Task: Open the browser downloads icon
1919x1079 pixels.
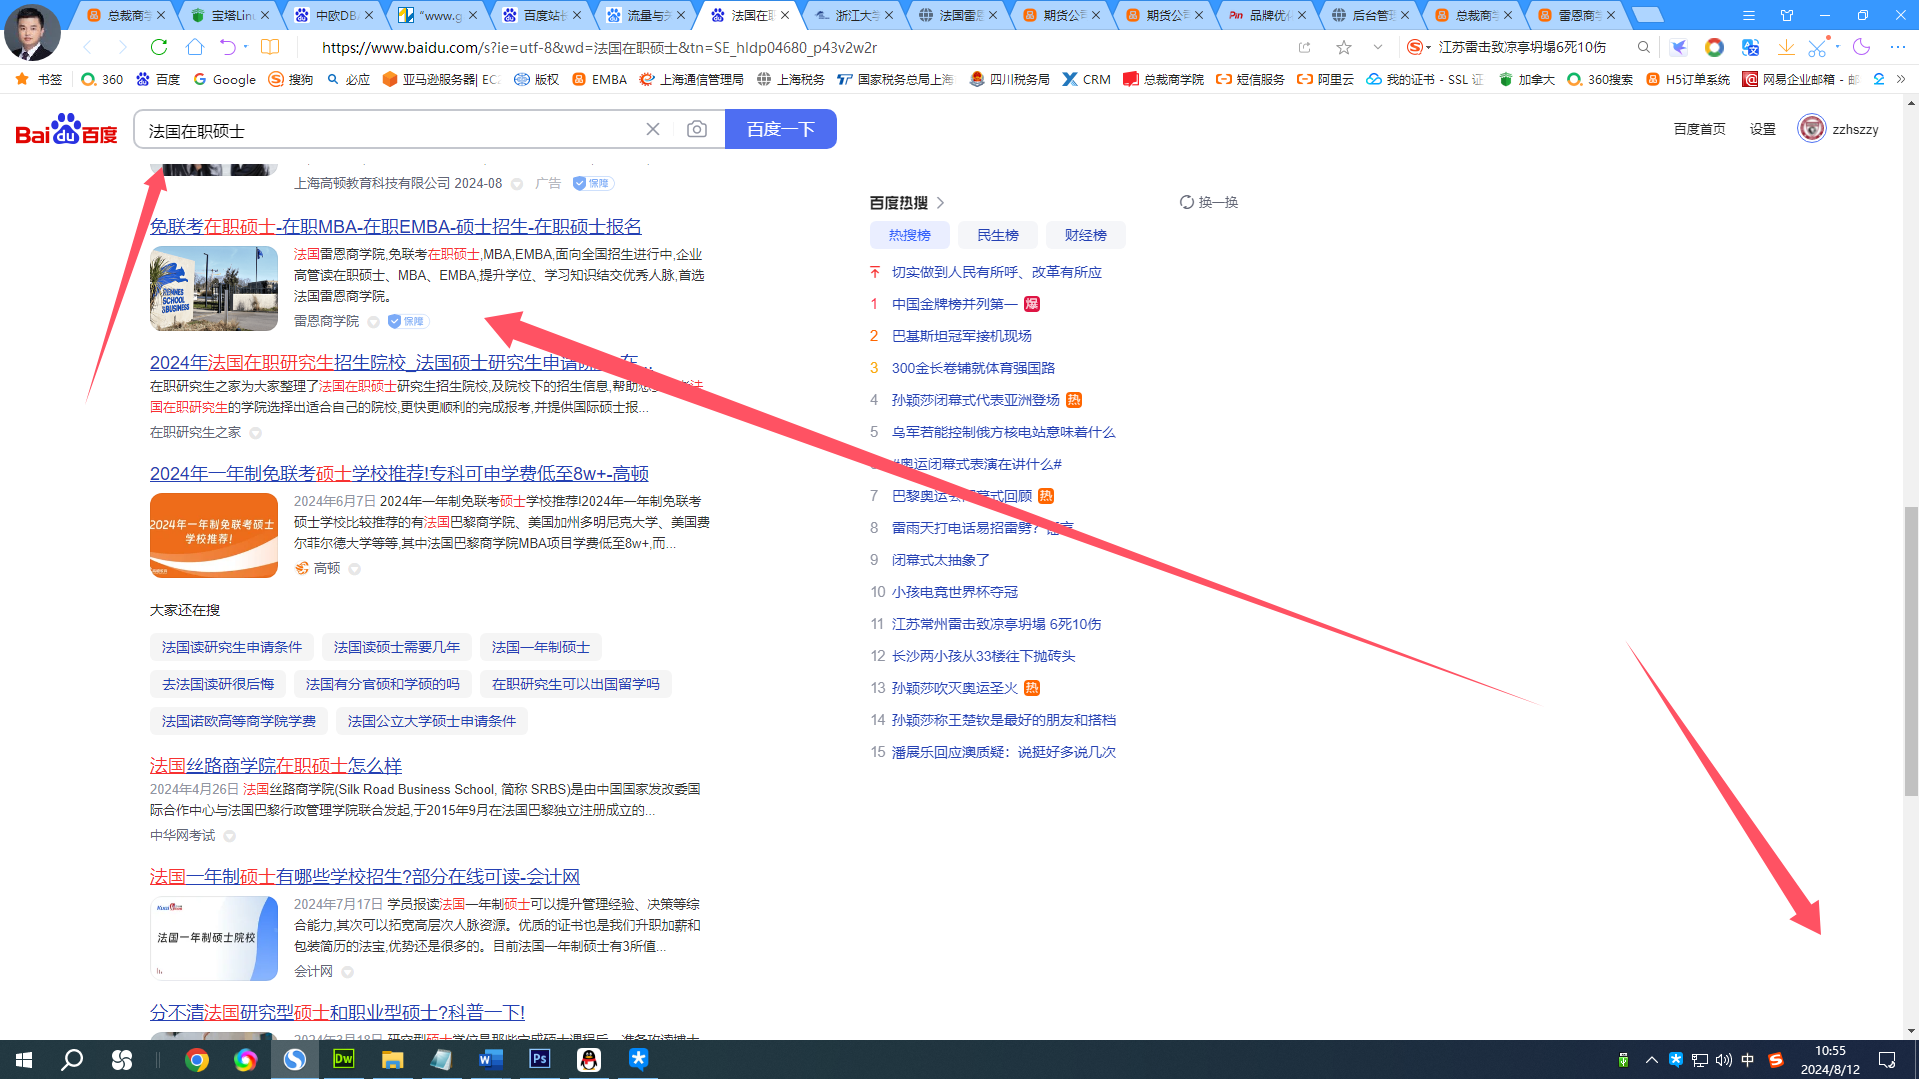Action: point(1786,47)
